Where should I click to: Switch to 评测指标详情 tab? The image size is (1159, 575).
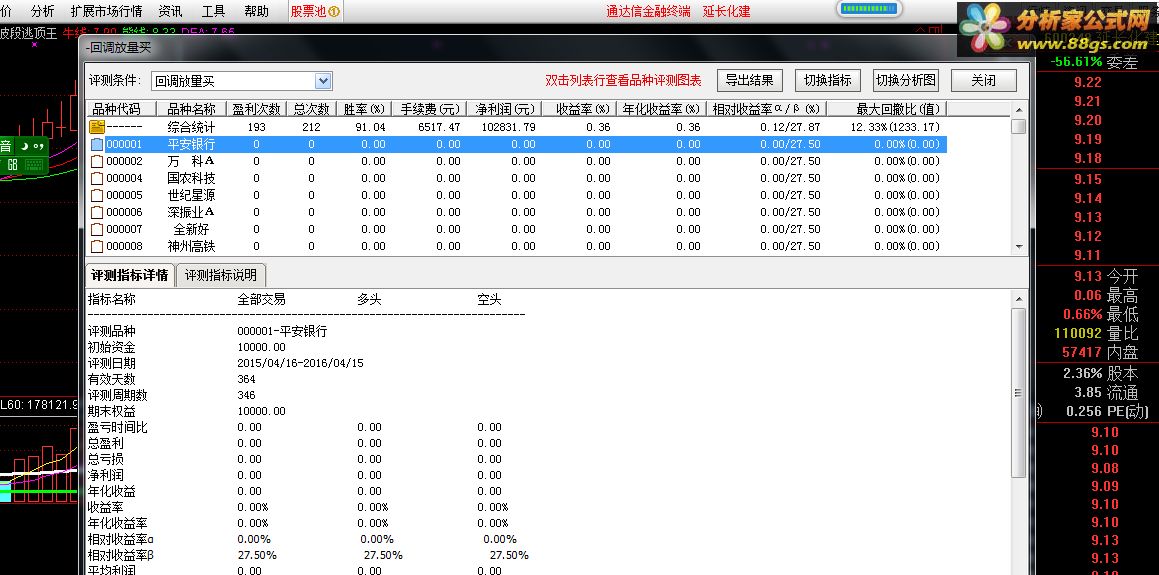click(130, 276)
